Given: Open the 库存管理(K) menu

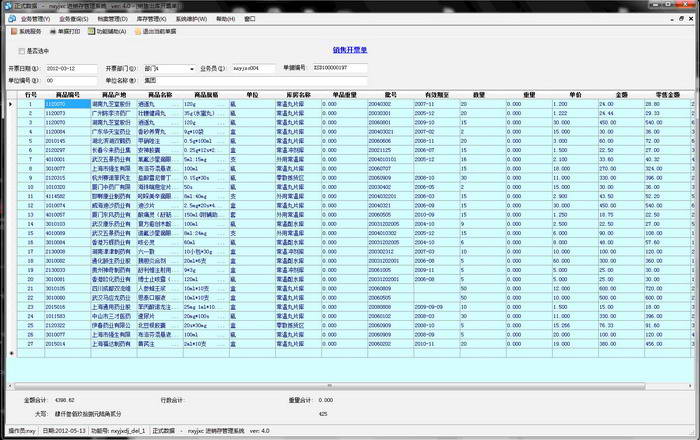Looking at the screenshot, I should [151, 19].
